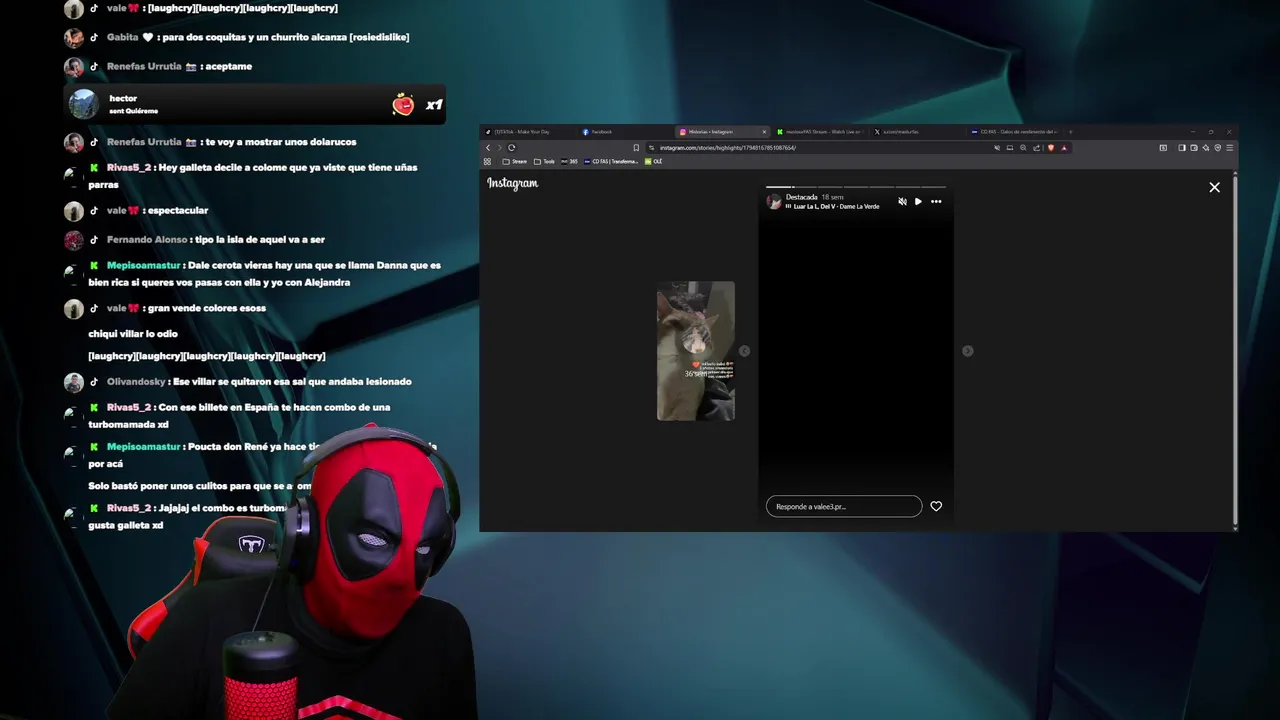Image resolution: width=1280 pixels, height=720 pixels.
Task: Click the zoom magnifier icon in address bar
Action: pos(1023,148)
